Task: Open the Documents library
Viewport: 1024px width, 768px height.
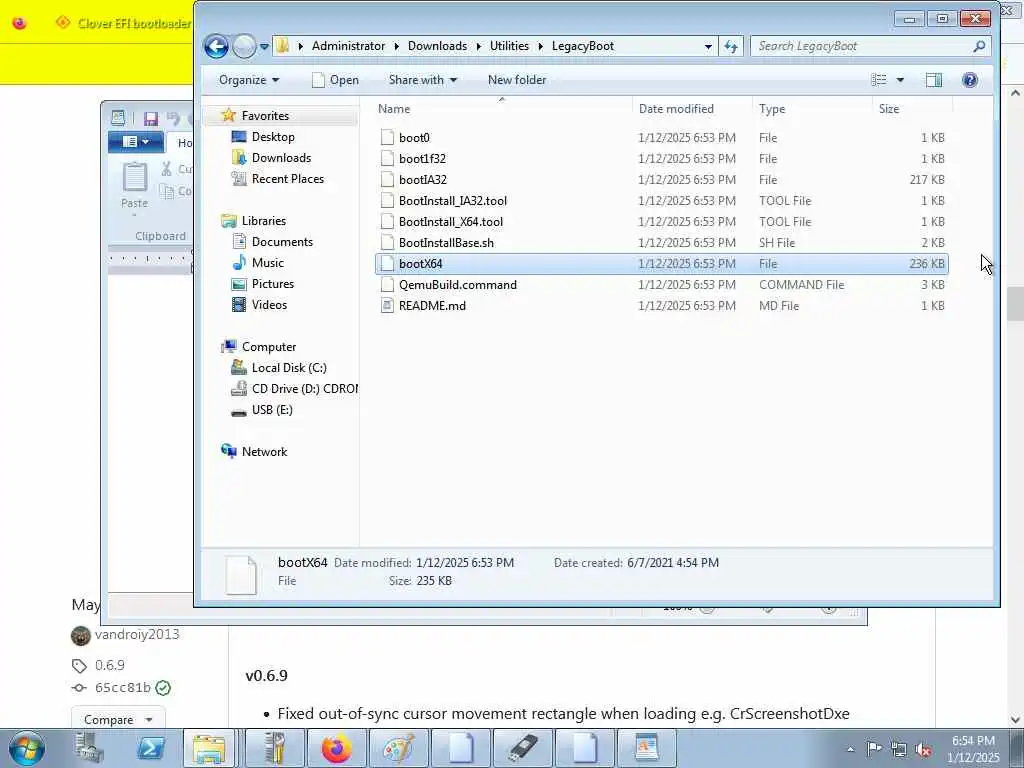Action: 282,242
